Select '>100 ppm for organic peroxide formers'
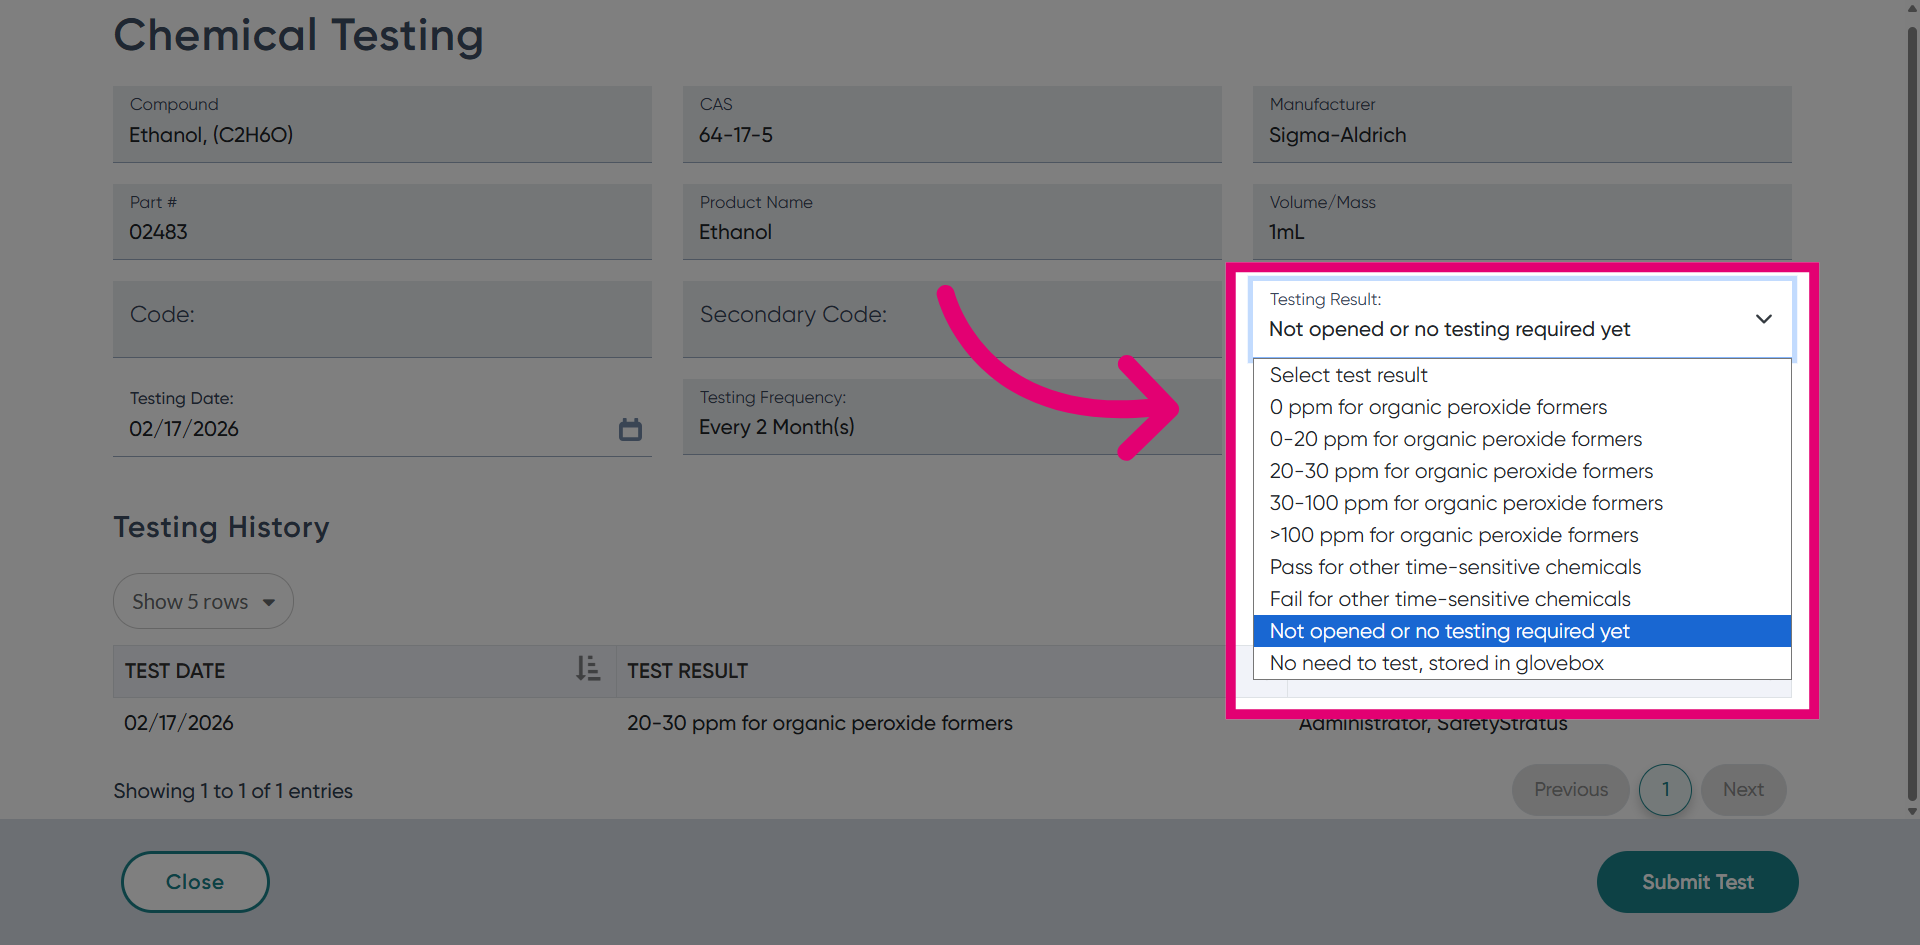The height and width of the screenshot is (945, 1920). pyautogui.click(x=1522, y=535)
